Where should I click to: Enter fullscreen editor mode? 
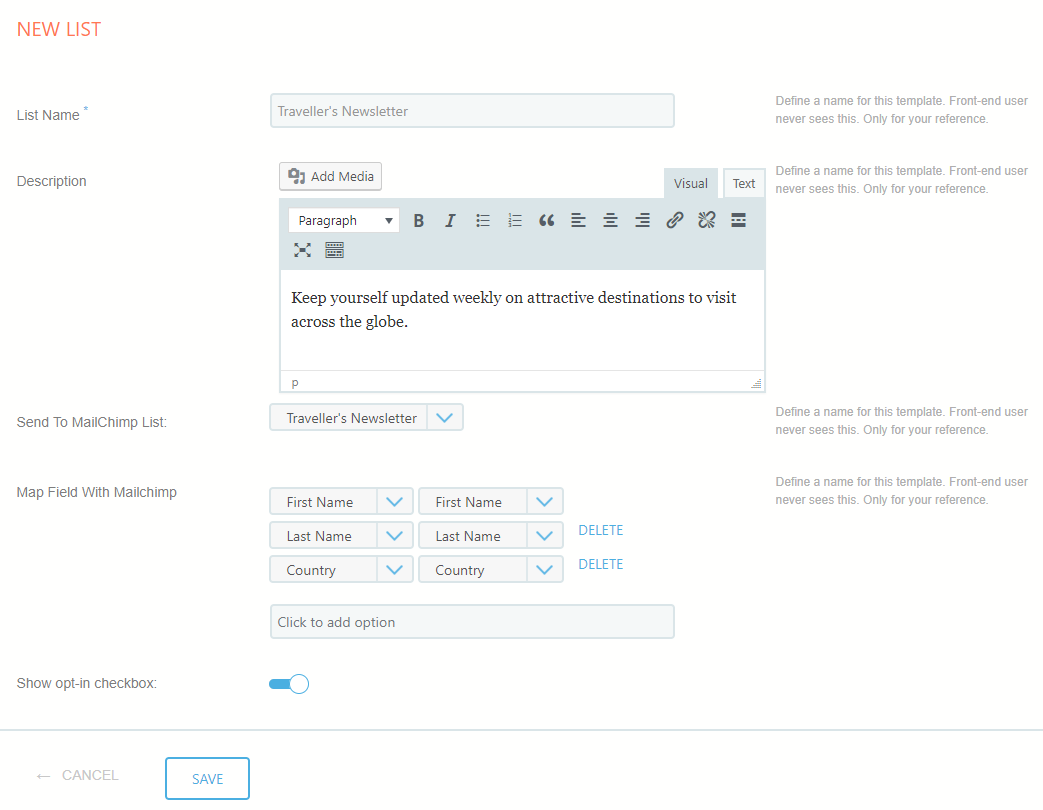302,250
